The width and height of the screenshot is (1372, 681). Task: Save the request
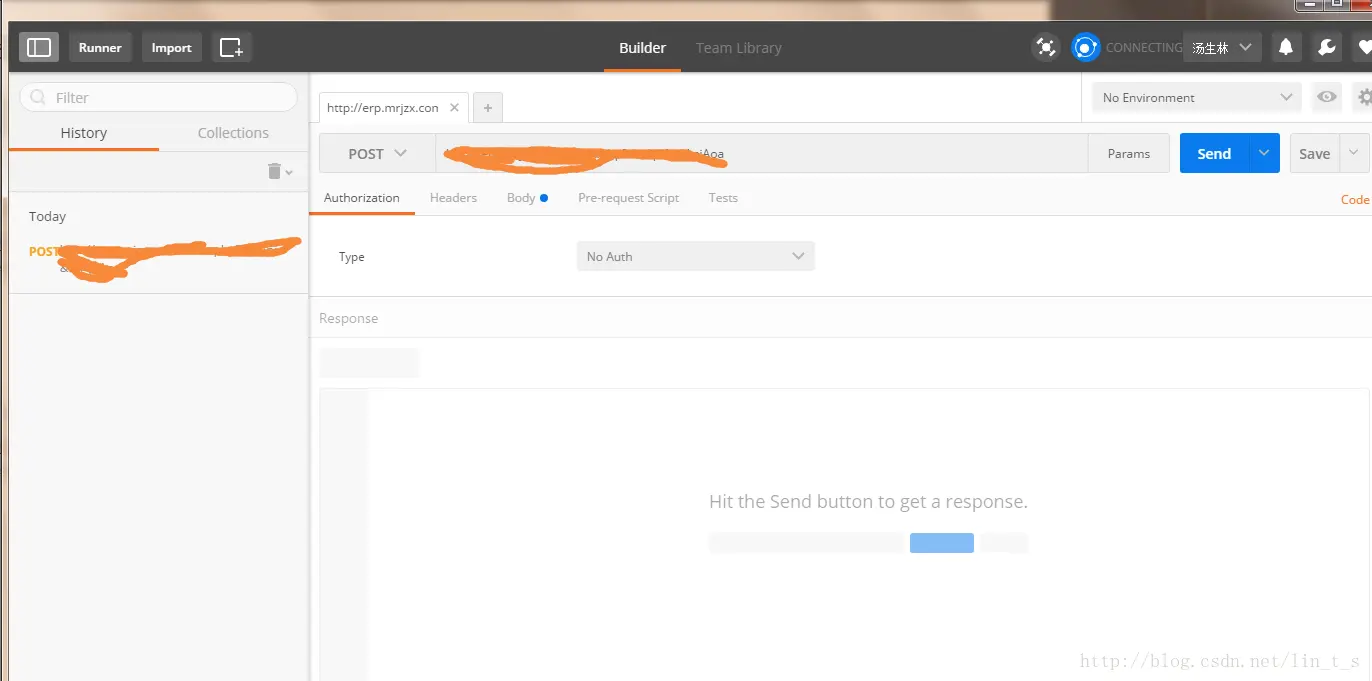click(1314, 153)
